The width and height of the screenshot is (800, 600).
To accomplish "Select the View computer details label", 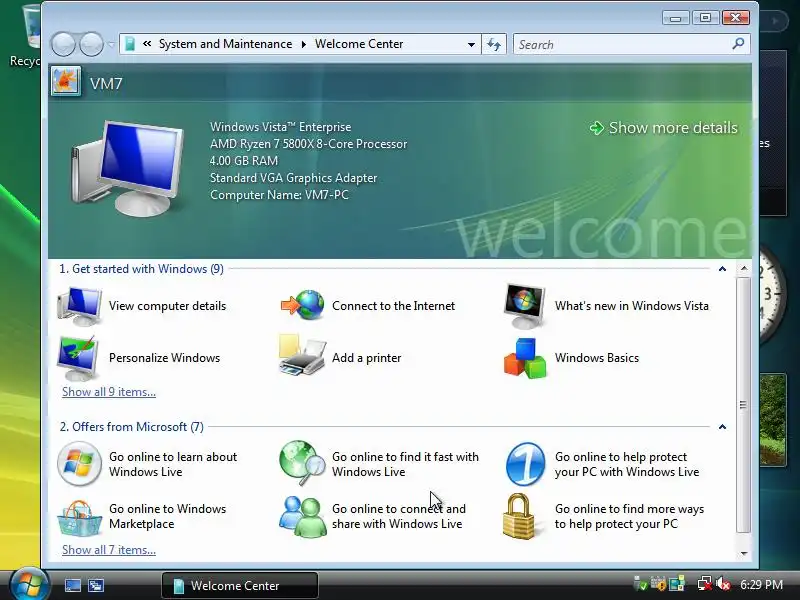I will 167,306.
